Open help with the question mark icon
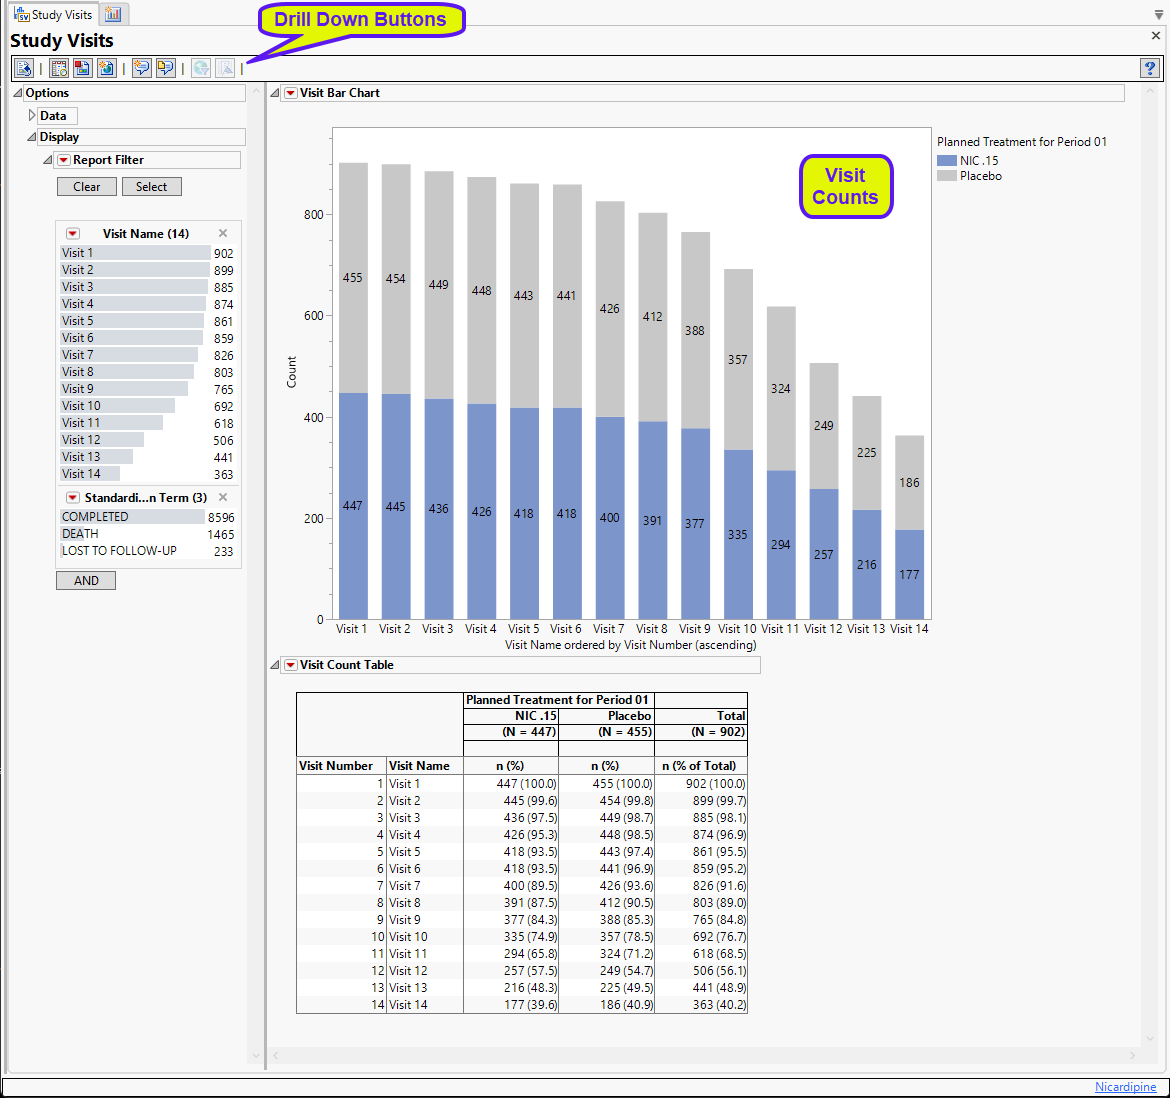 coord(1150,68)
